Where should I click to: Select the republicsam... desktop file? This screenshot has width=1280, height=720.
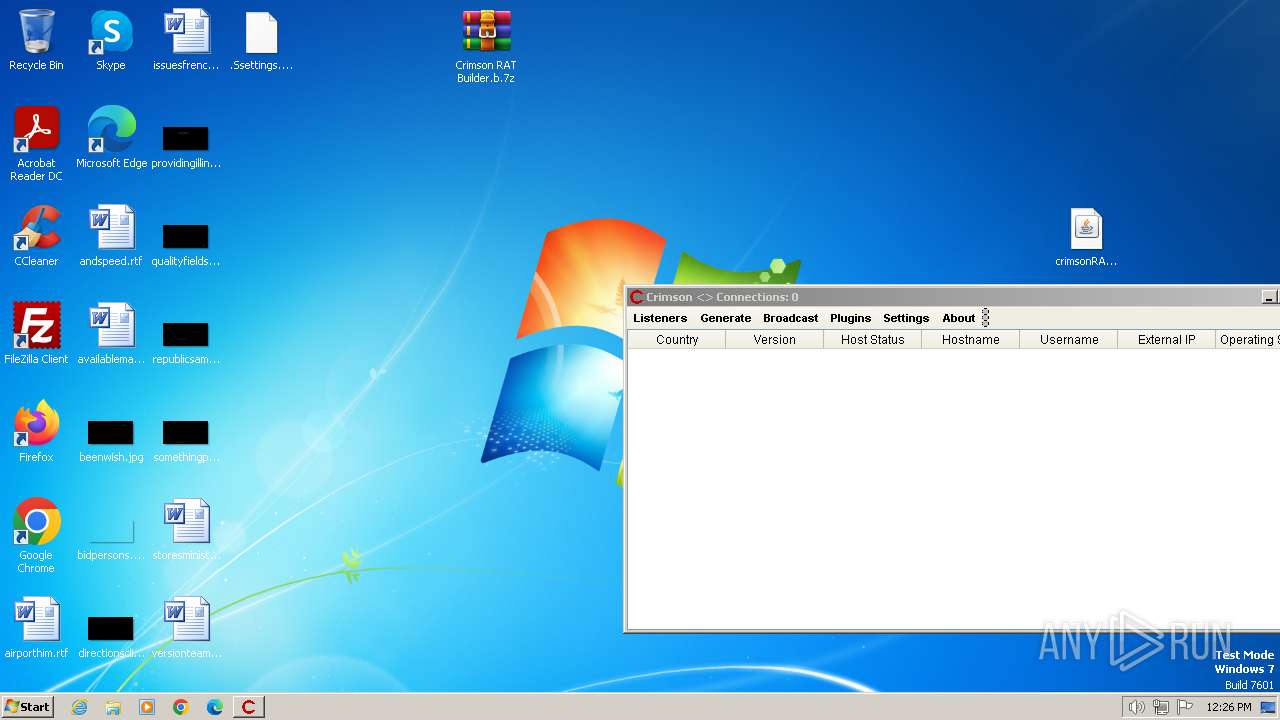[186, 342]
